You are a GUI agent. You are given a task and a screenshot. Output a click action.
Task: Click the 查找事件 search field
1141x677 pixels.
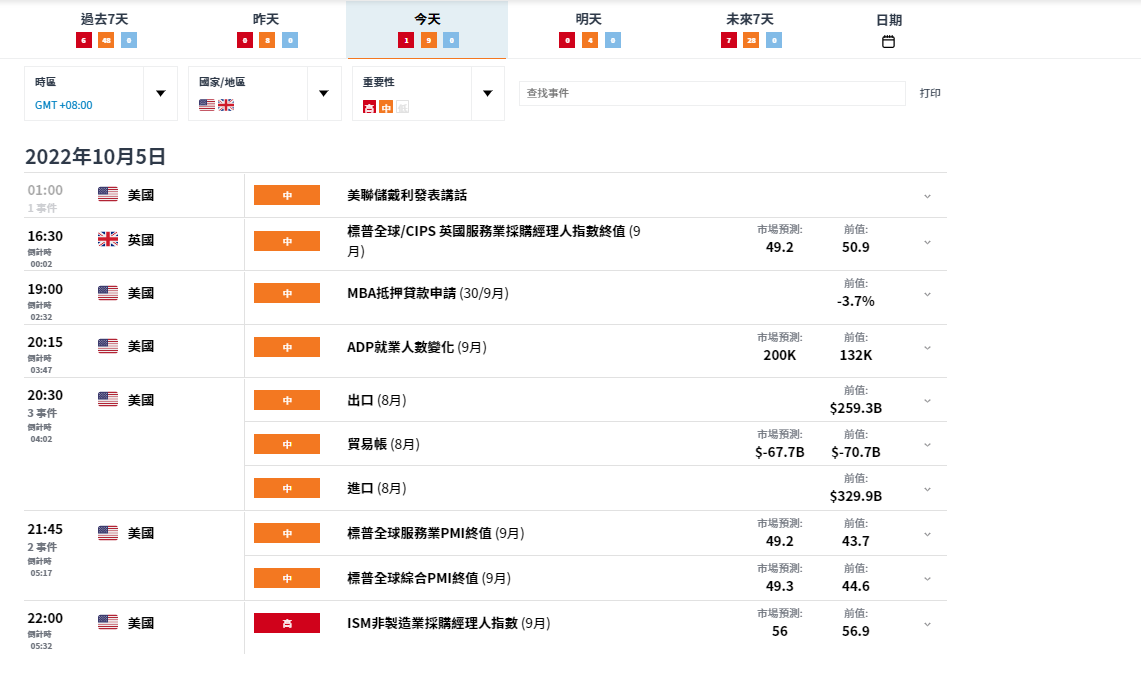click(x=711, y=93)
